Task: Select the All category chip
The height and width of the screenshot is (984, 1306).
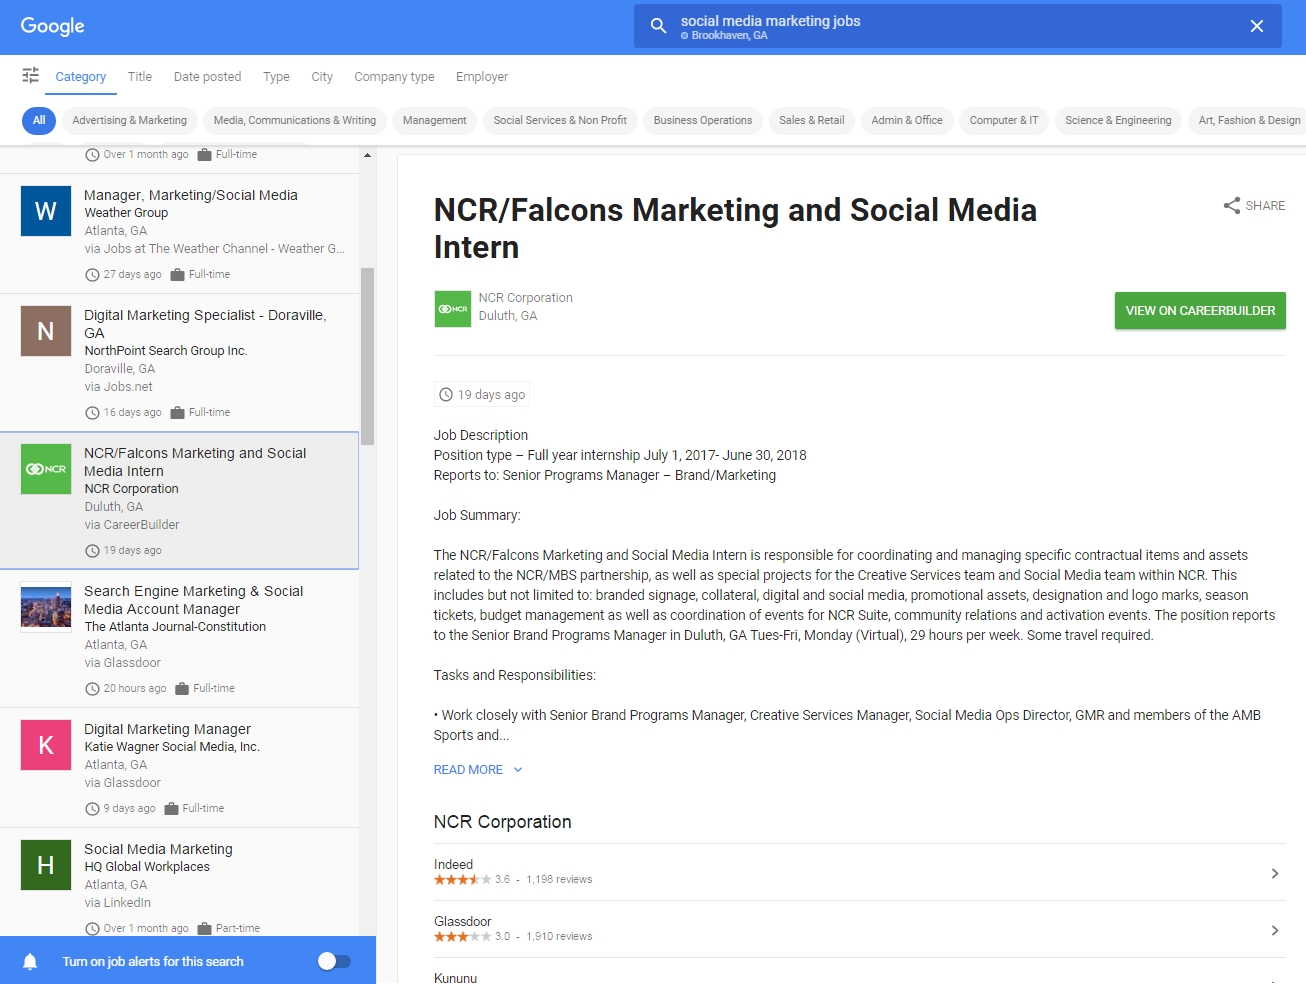Action: pos(39,120)
